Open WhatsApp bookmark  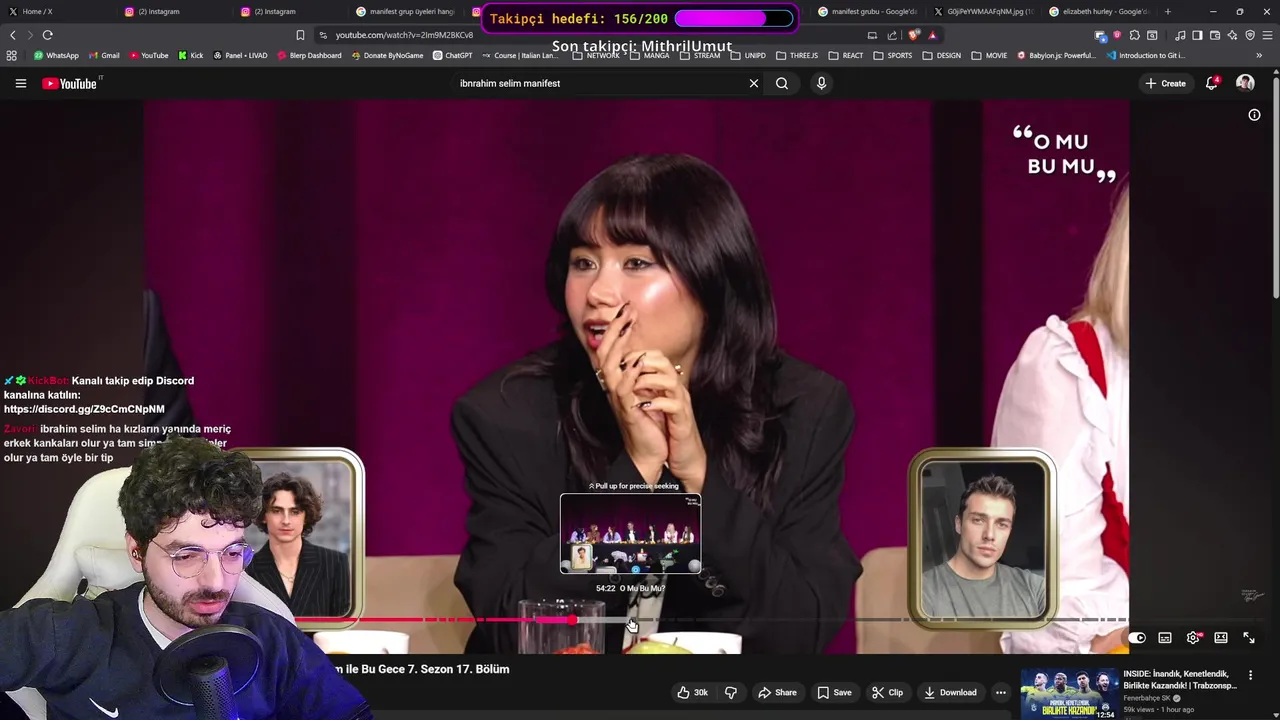[56, 55]
